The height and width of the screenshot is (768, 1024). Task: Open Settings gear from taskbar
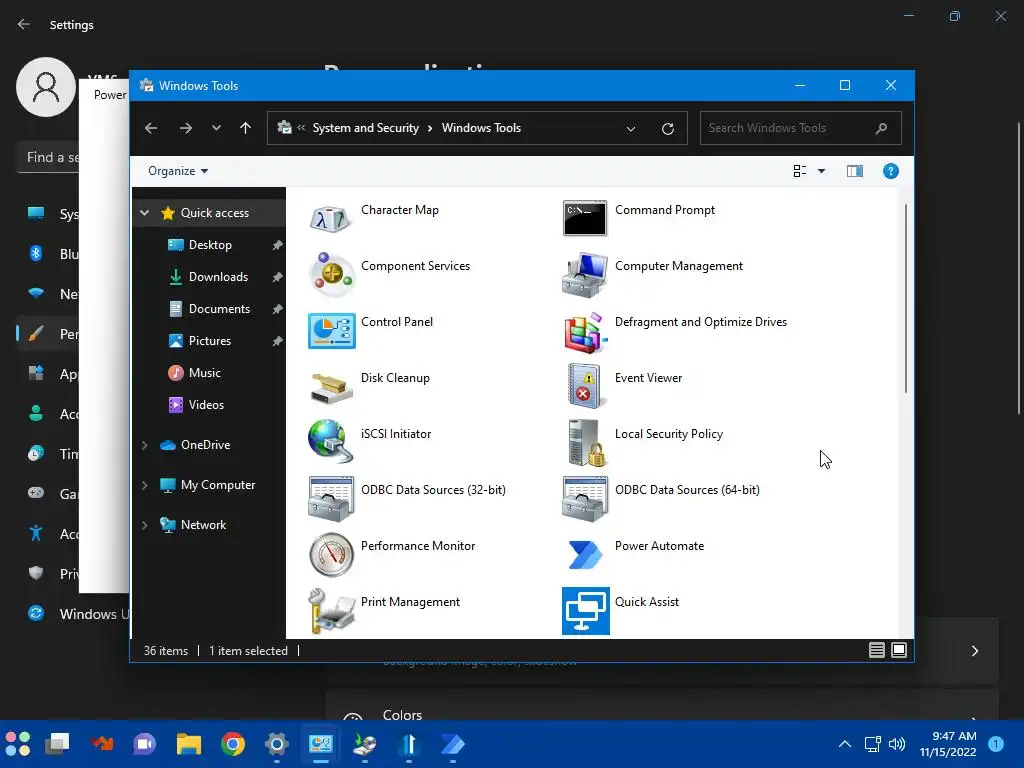point(276,744)
